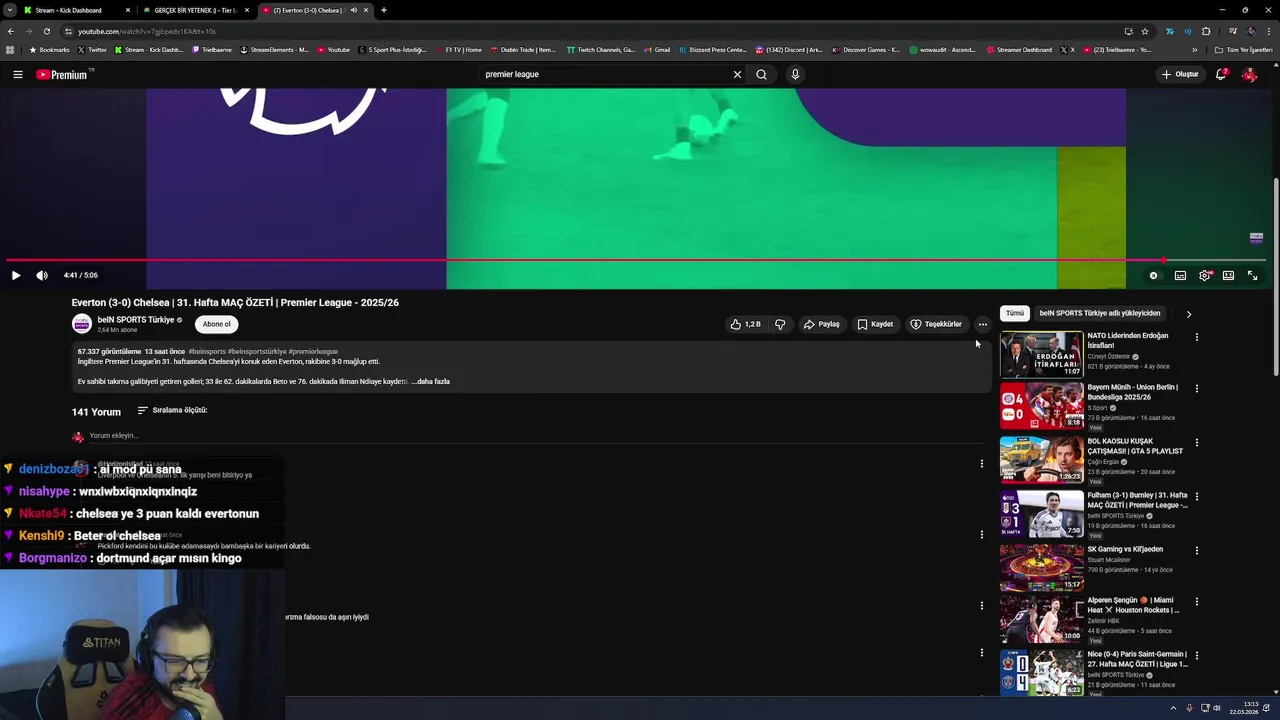Click the Paylaş share button
The image size is (1280, 720).
tap(822, 324)
